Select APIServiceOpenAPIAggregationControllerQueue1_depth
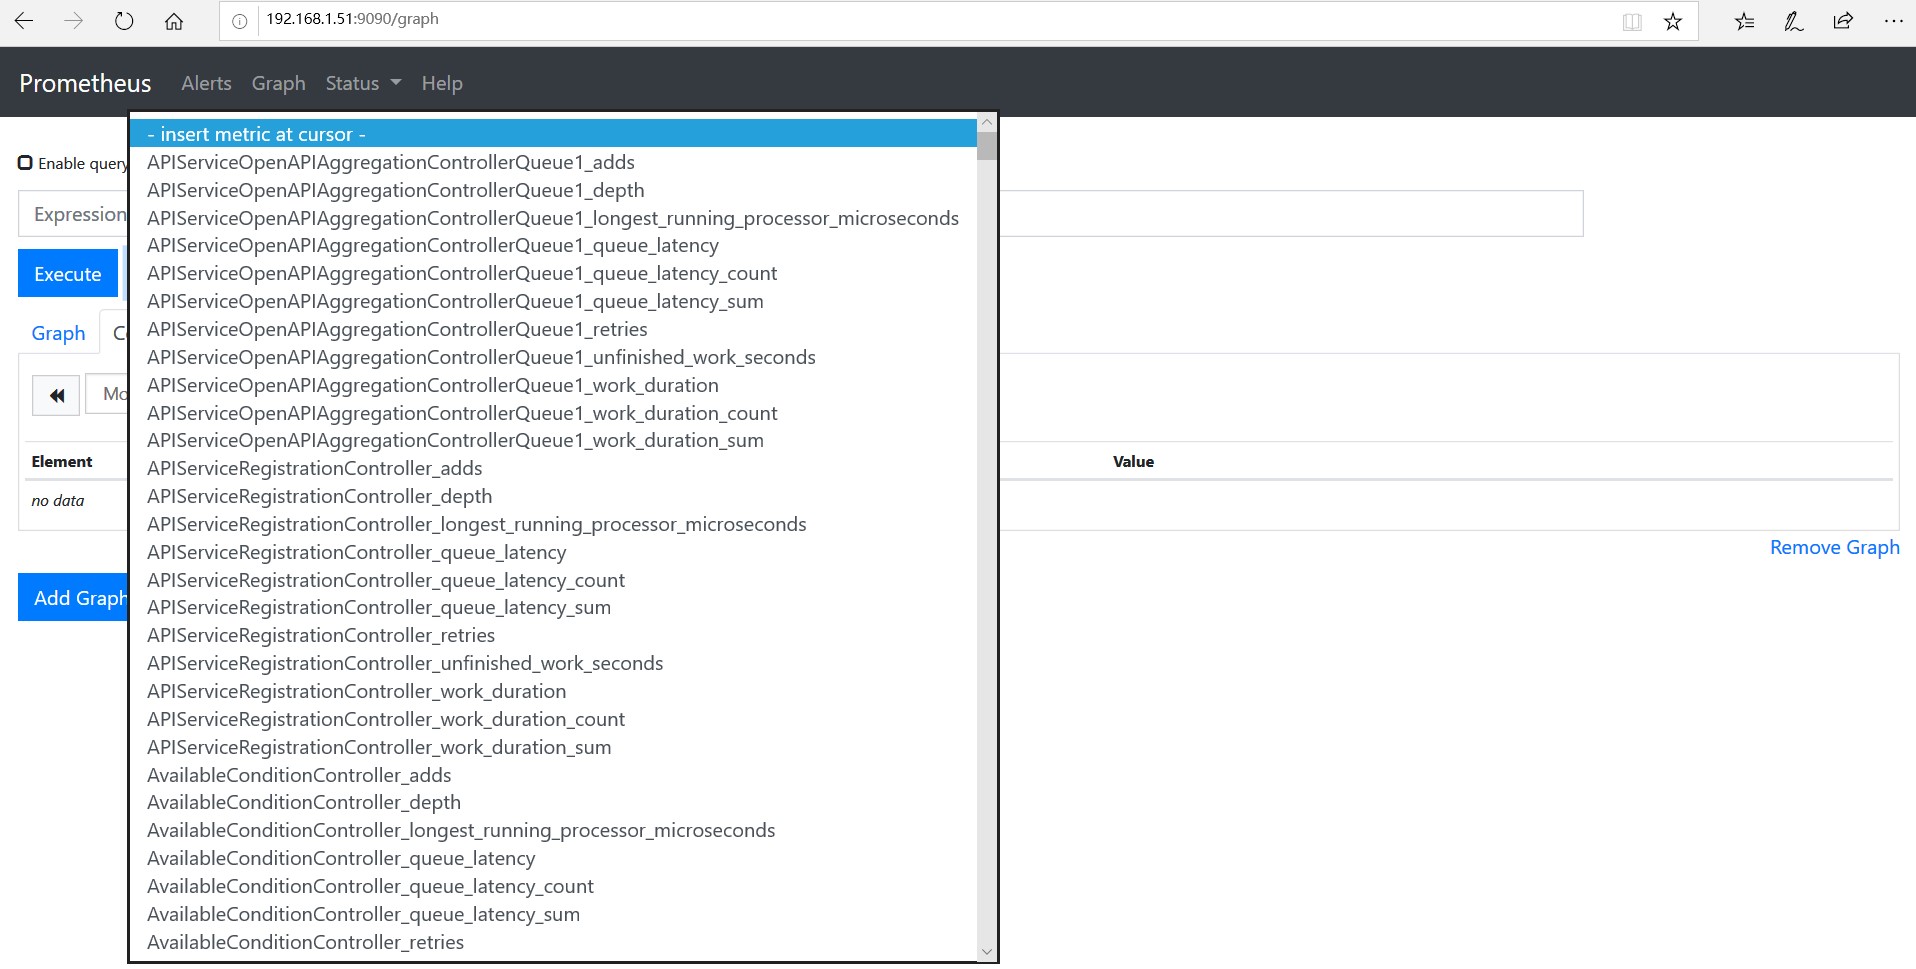Image resolution: width=1916 pixels, height=969 pixels. [553, 190]
